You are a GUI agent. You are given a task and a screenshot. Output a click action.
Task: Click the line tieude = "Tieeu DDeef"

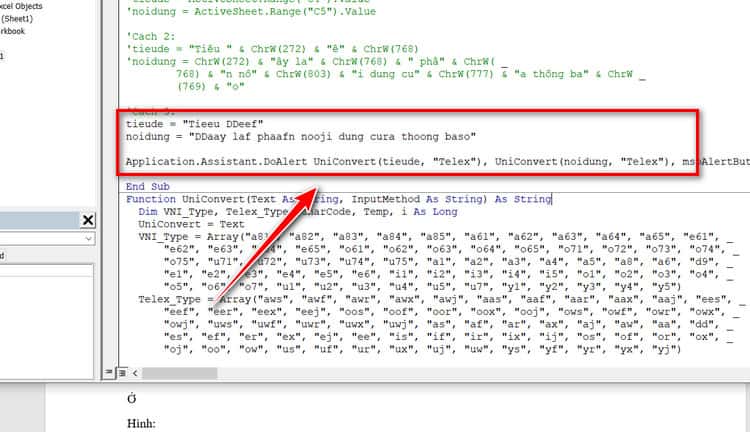194,124
